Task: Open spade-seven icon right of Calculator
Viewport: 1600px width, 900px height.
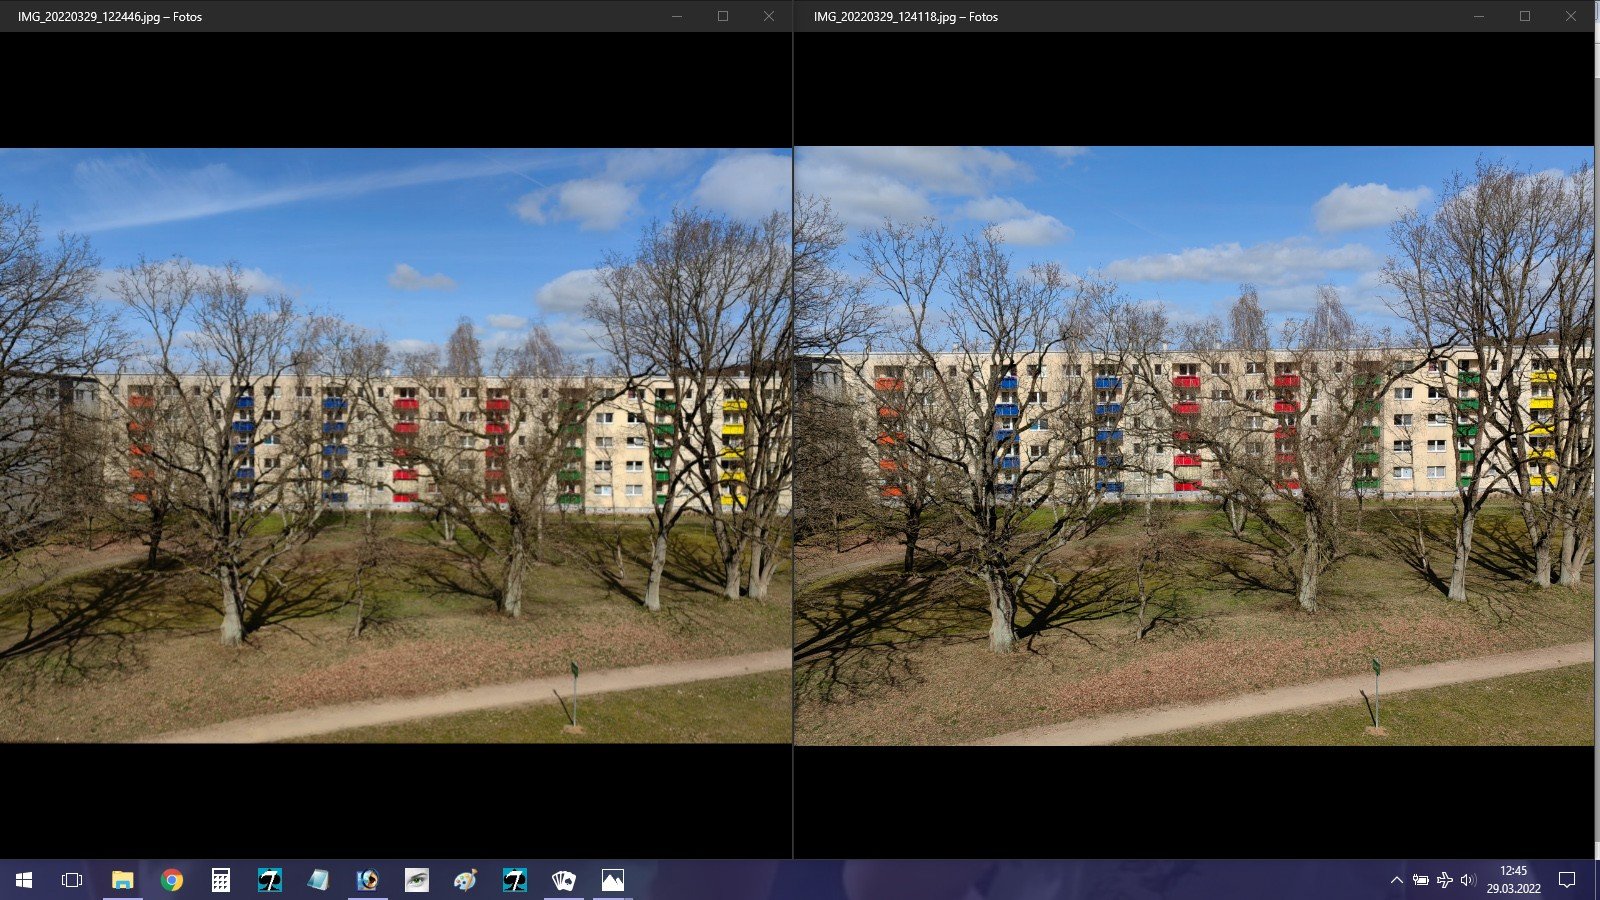Action: [270, 880]
